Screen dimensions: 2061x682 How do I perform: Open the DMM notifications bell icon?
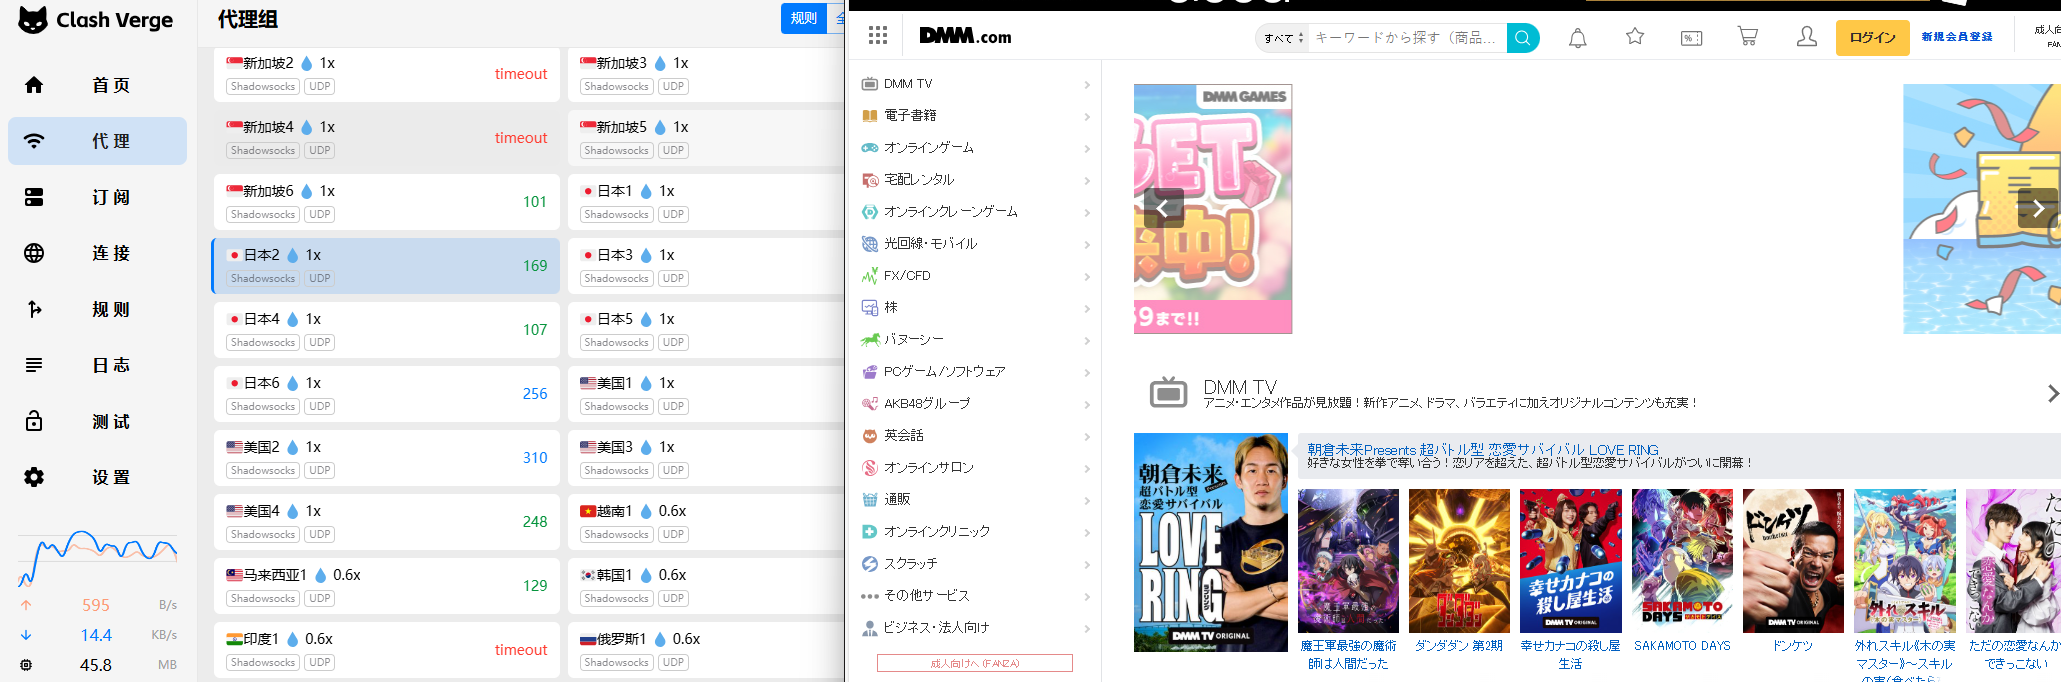[x=1578, y=38]
